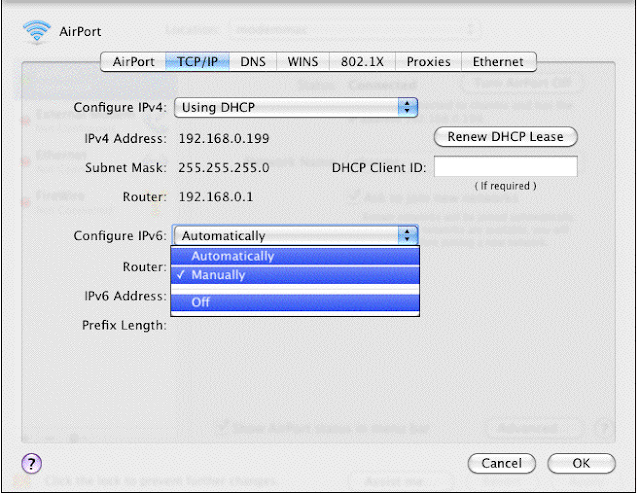Choose Automatically from the IPv6 menu
Image resolution: width=640 pixels, height=494 pixels.
pyautogui.click(x=295, y=256)
